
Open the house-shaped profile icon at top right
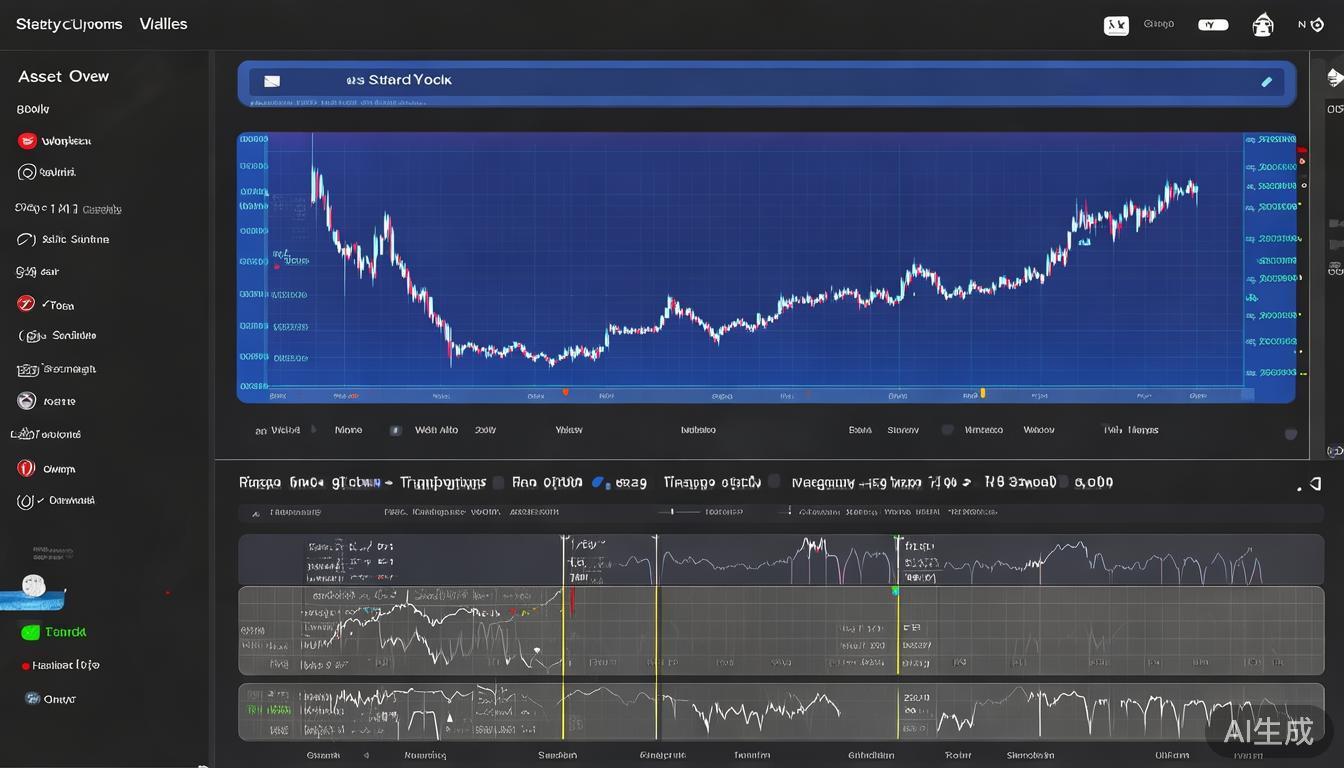(1263, 25)
